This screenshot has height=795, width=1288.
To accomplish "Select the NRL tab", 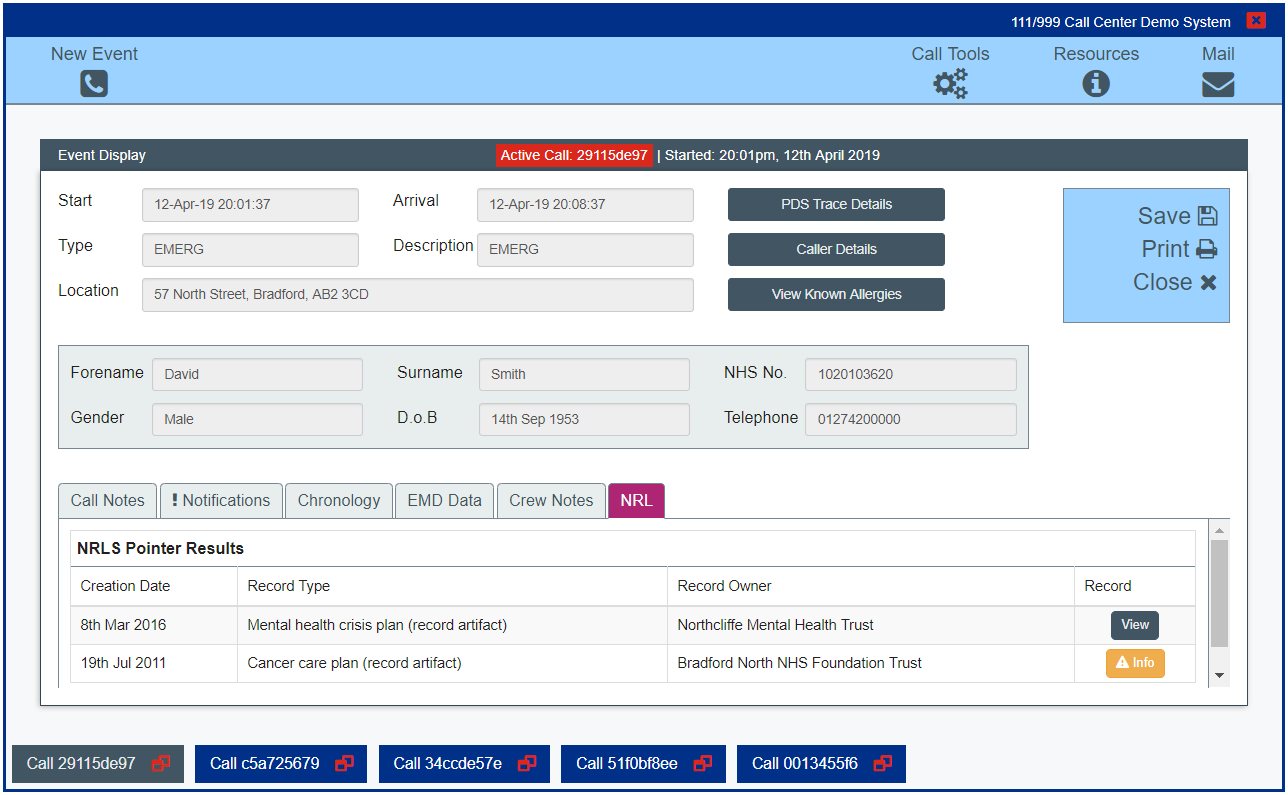I will pos(636,501).
